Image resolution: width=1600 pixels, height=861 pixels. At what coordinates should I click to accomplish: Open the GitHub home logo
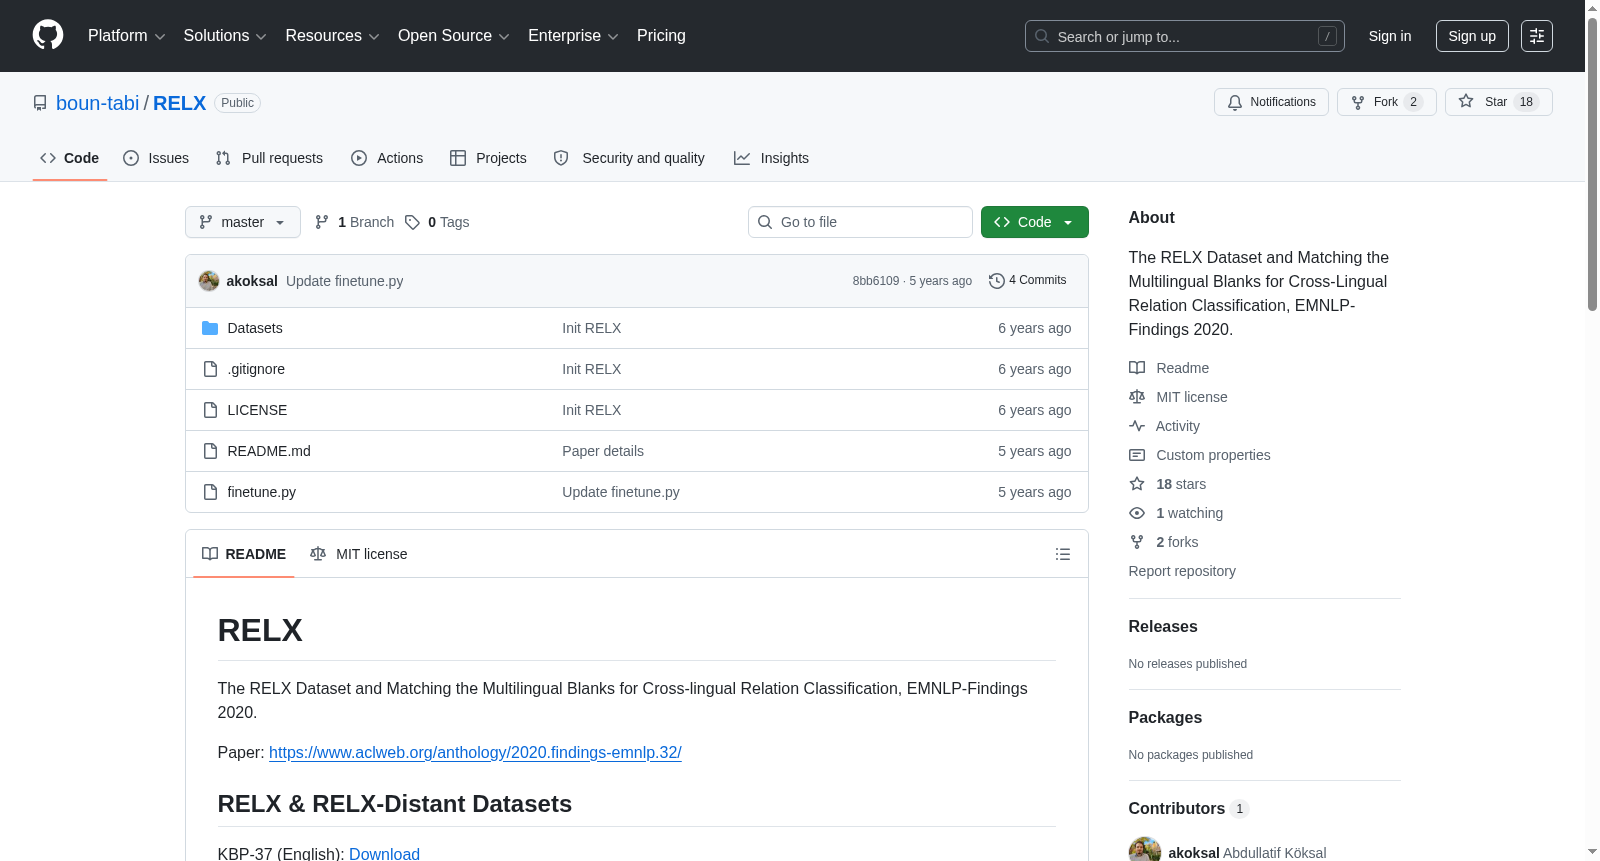48,35
